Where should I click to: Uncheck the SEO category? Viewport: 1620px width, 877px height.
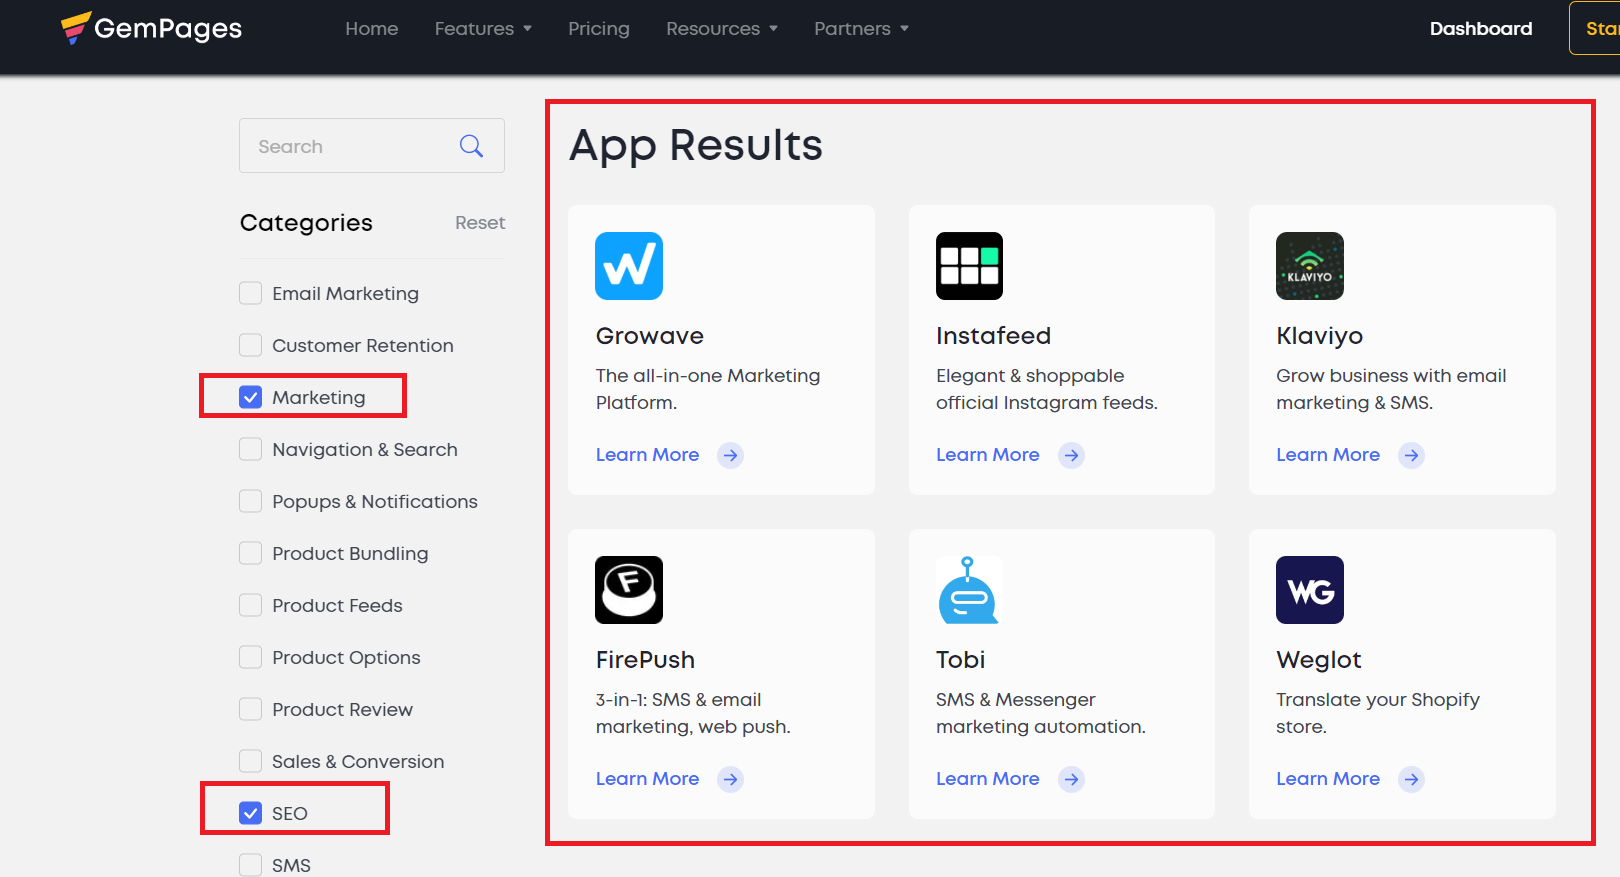coord(251,813)
